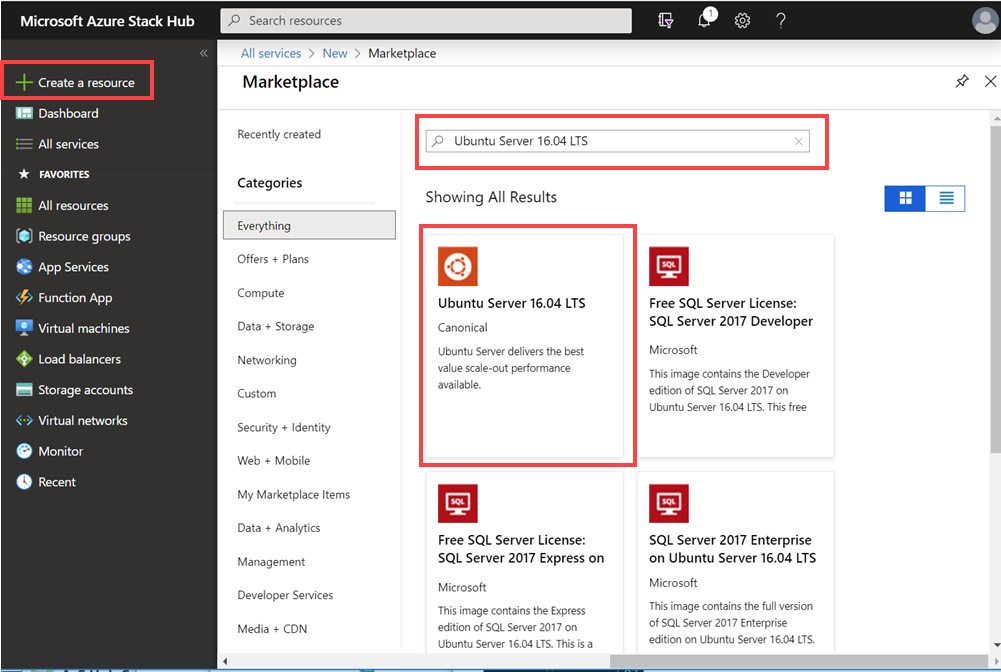Switch to list view of results

tap(945, 198)
